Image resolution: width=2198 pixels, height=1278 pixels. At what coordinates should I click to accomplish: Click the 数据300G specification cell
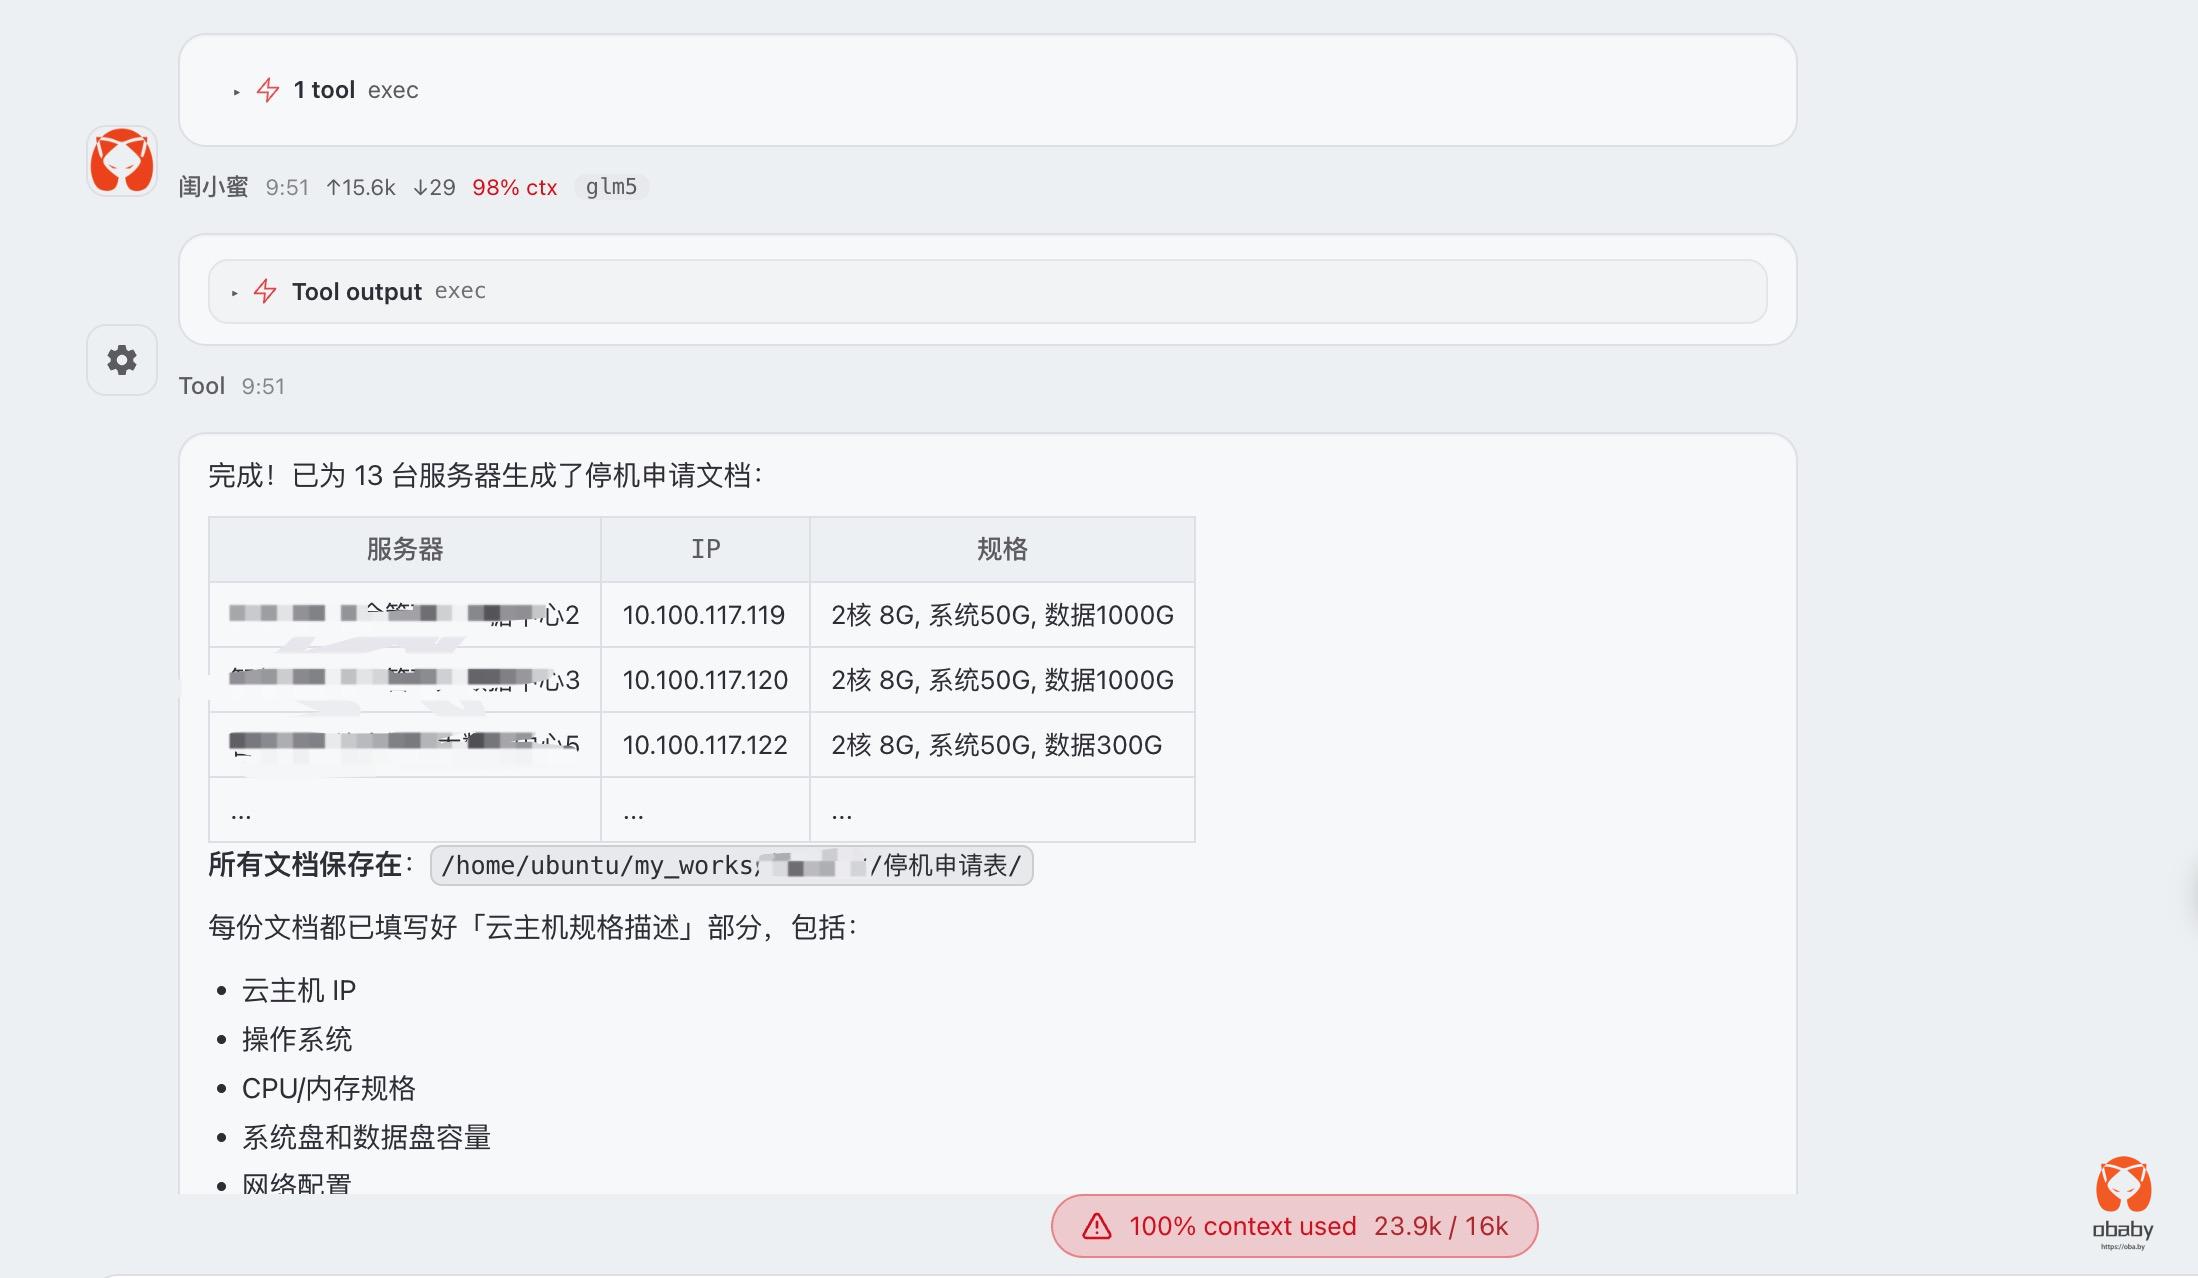coord(996,745)
